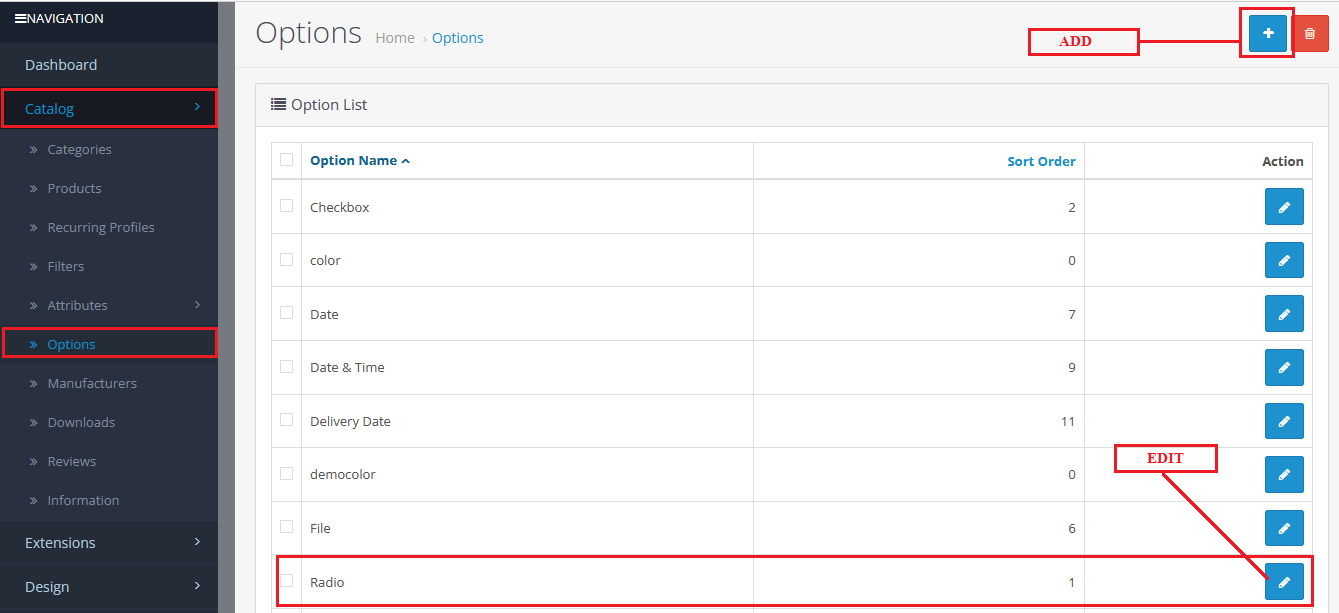The width and height of the screenshot is (1339, 613).
Task: Tick the Date & Time row checkbox
Action: tap(287, 366)
